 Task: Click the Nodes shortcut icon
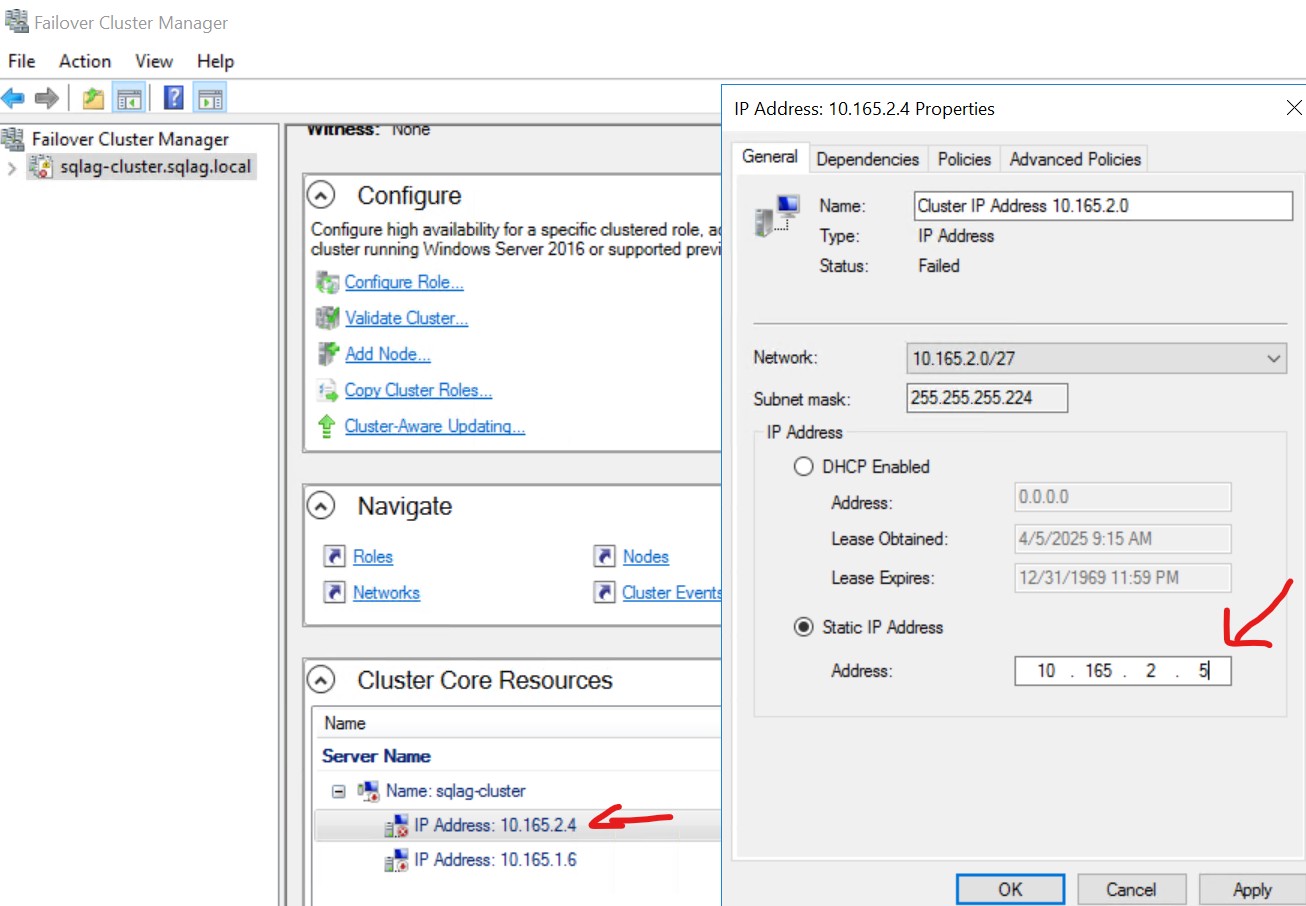point(604,556)
